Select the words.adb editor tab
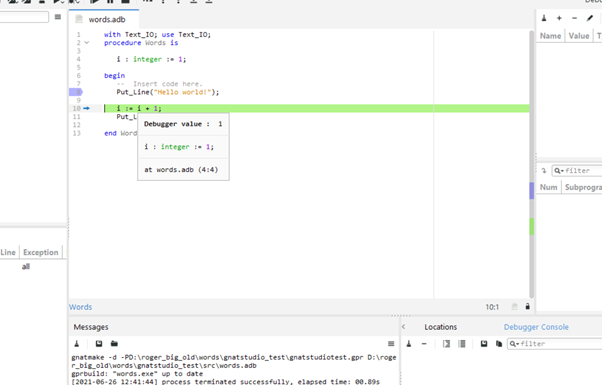This screenshot has width=602, height=385. (104, 19)
